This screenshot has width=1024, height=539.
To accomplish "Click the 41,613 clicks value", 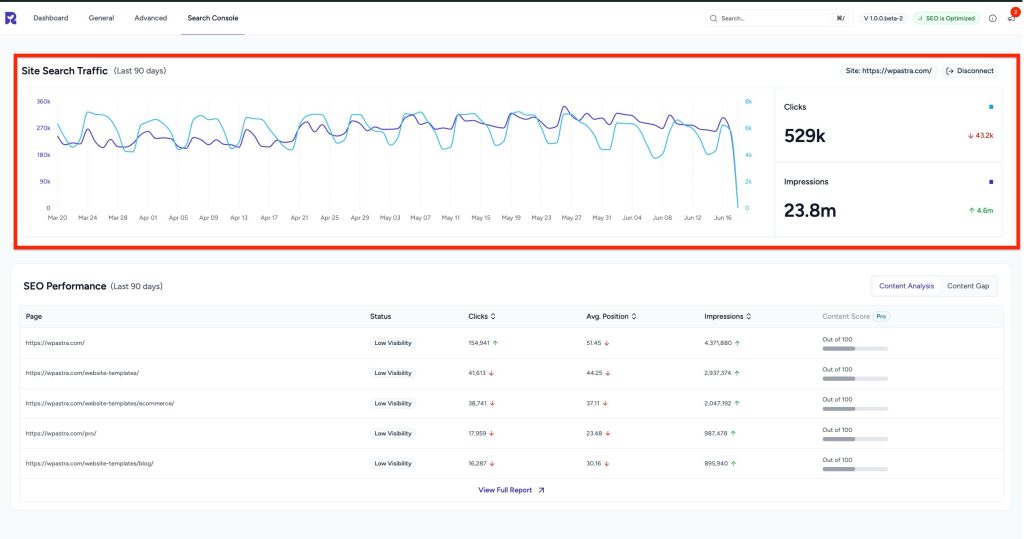I will coord(477,373).
